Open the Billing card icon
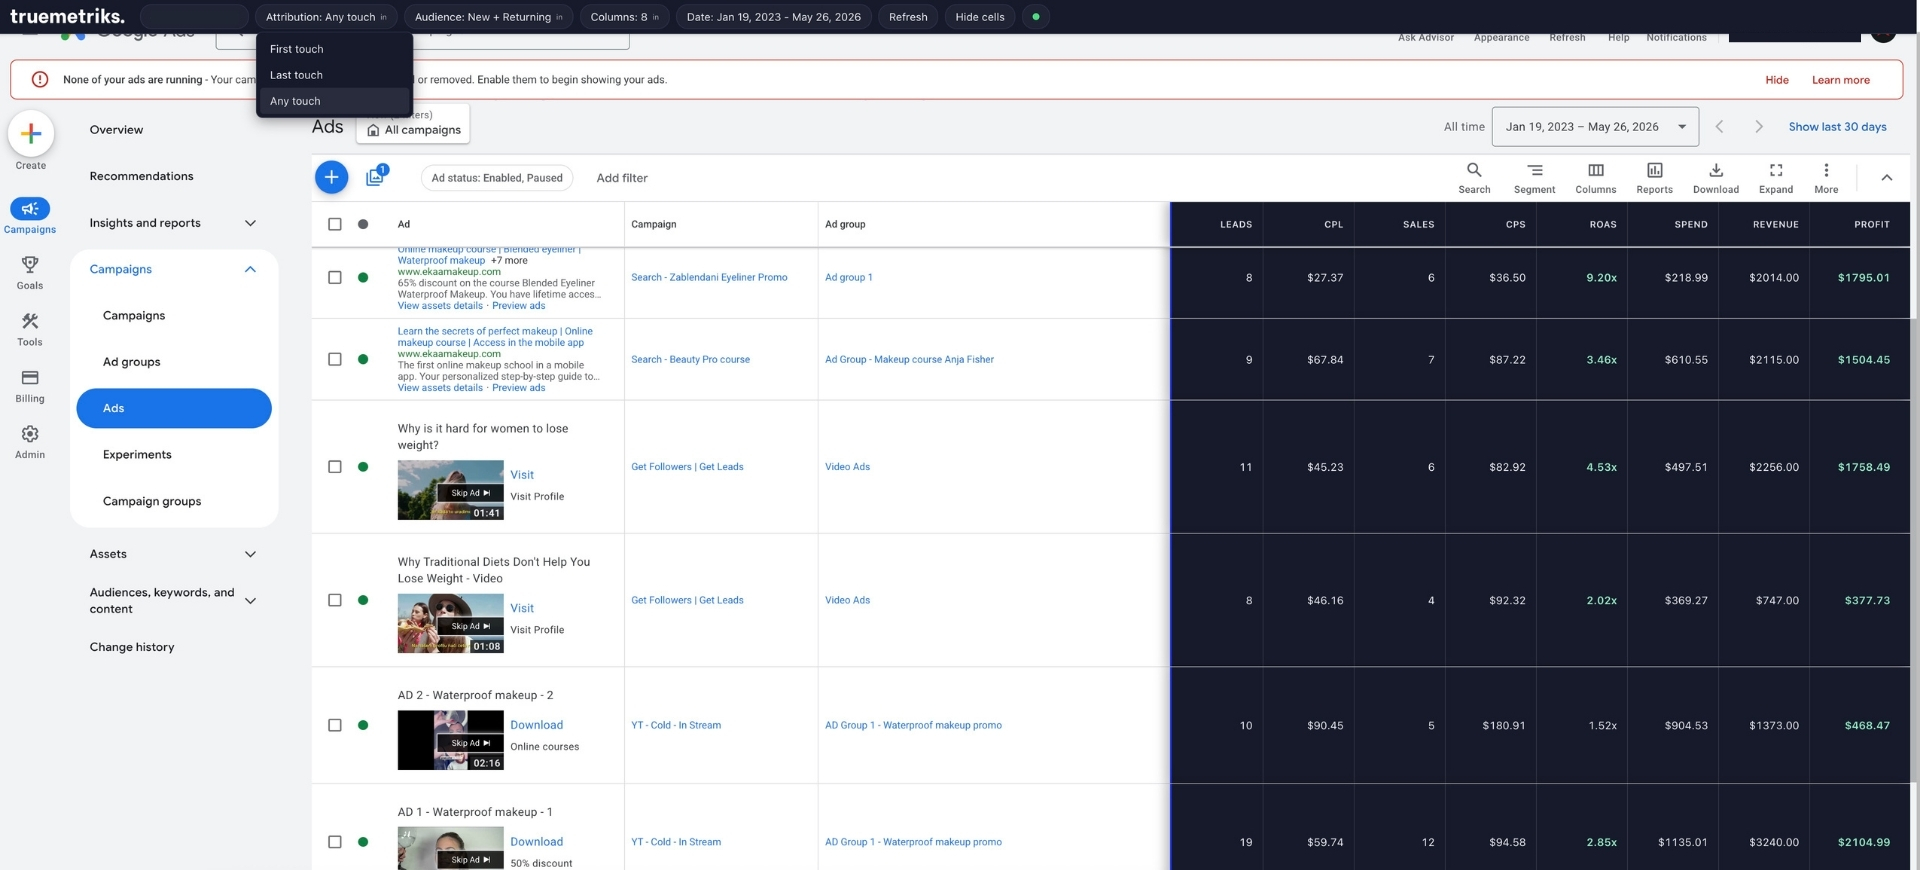 click(x=30, y=378)
